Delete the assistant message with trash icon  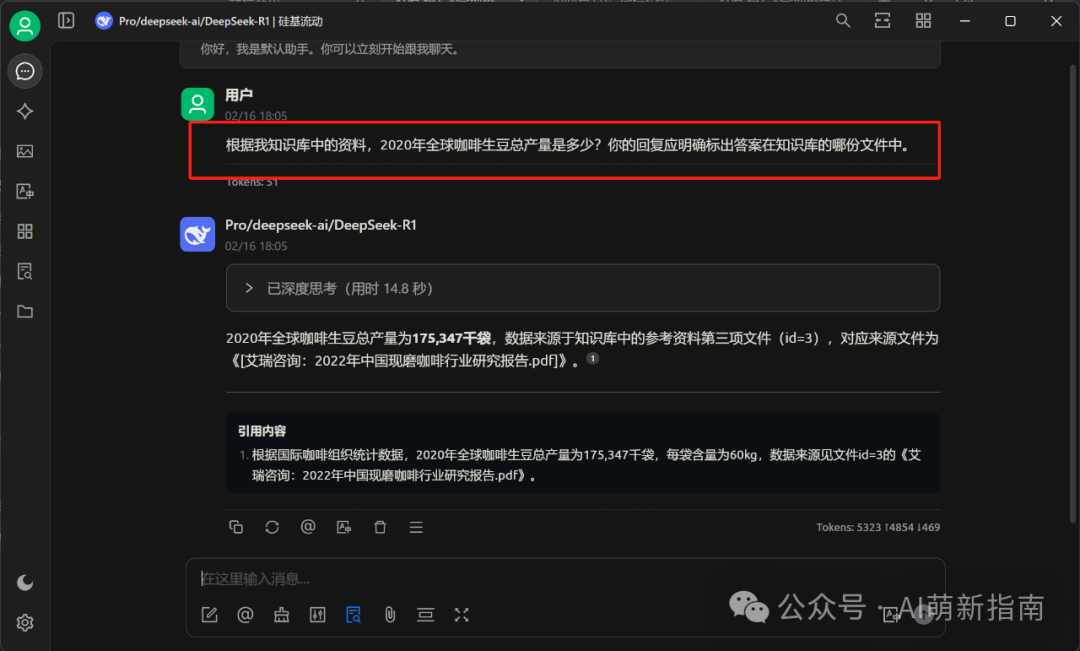[x=380, y=527]
